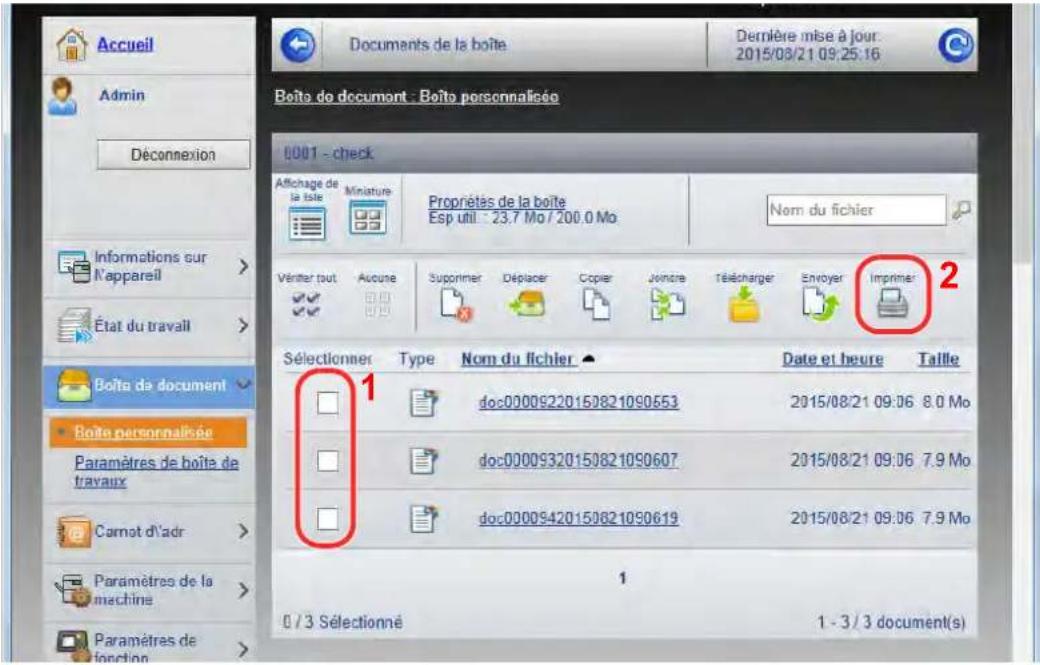Select all with Vérifier tout icon
The image size is (1040, 665).
306,304
